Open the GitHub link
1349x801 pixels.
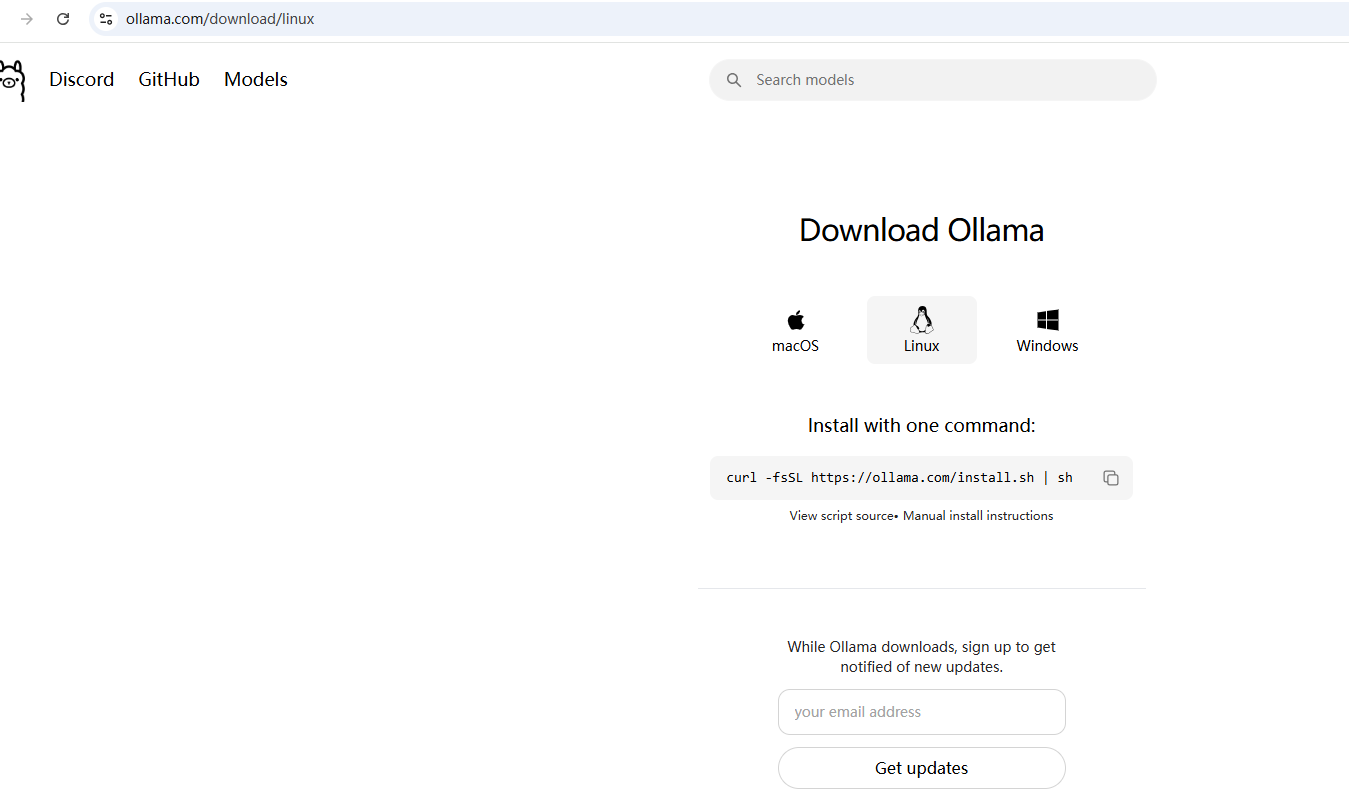pyautogui.click(x=169, y=80)
